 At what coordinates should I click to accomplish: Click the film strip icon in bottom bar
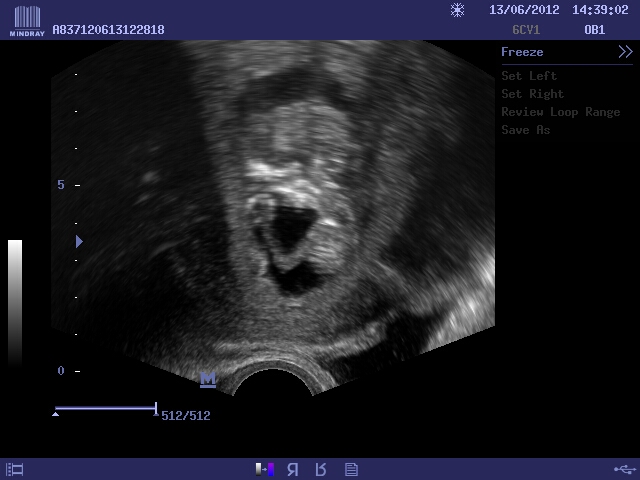(x=15, y=469)
